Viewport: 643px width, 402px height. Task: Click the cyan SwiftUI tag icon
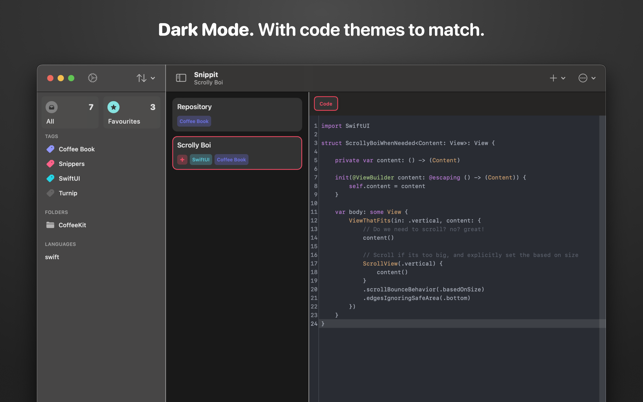coord(50,178)
